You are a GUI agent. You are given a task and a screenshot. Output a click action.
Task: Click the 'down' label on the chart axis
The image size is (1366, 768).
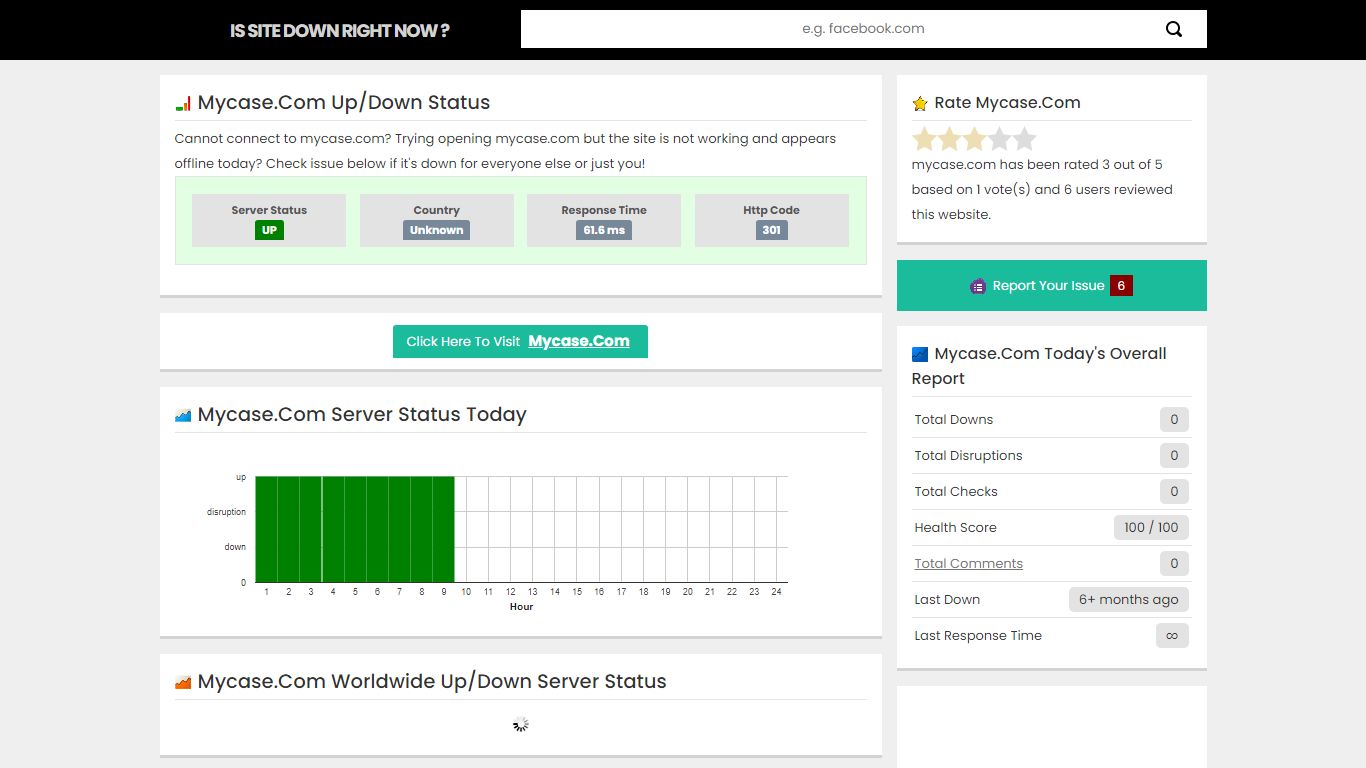coord(235,547)
